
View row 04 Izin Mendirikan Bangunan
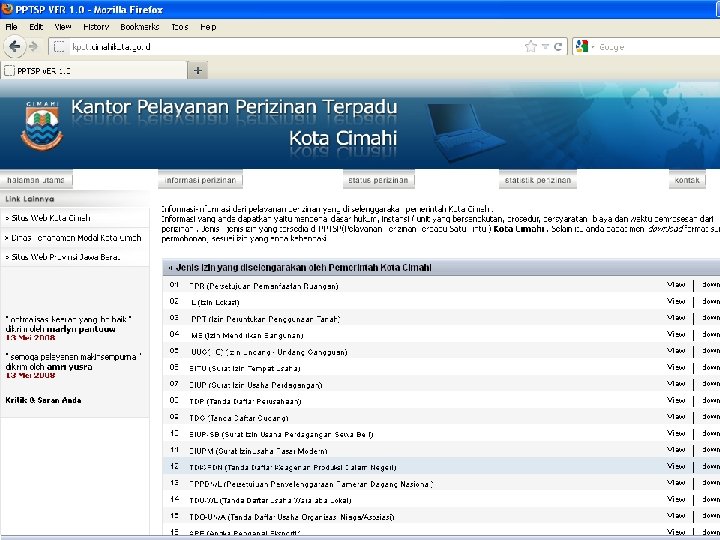(x=676, y=334)
